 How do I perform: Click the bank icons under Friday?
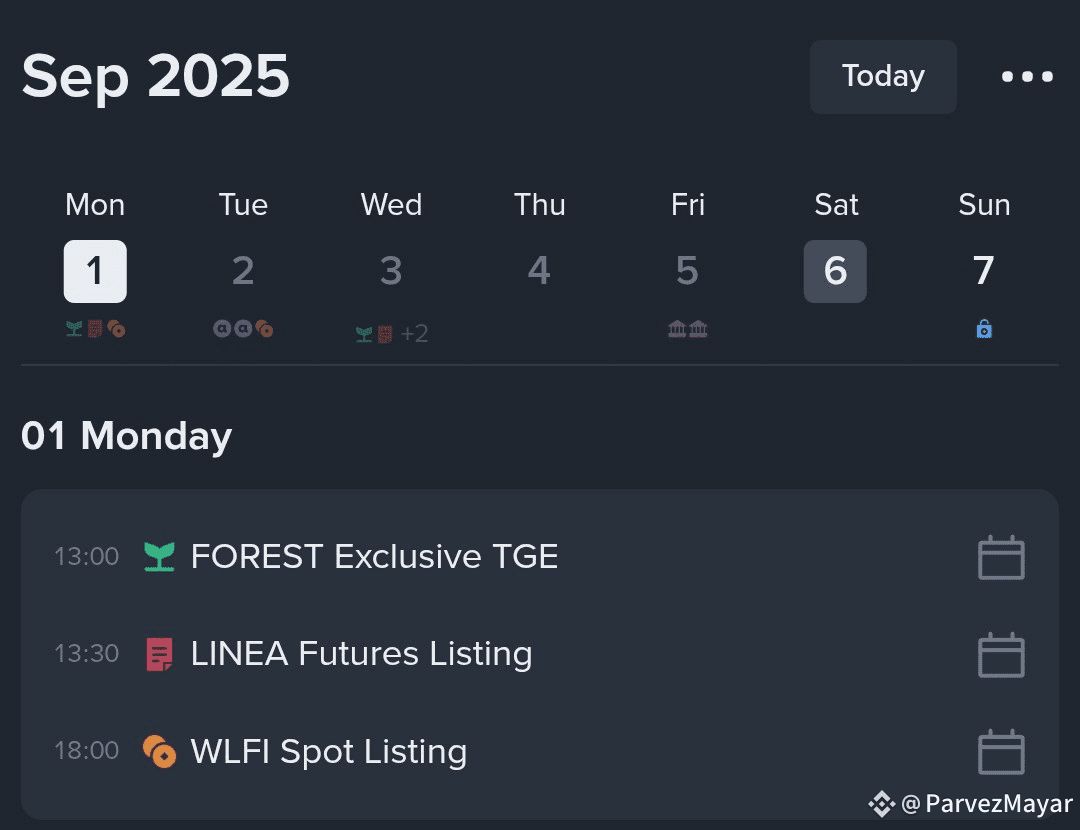[688, 329]
